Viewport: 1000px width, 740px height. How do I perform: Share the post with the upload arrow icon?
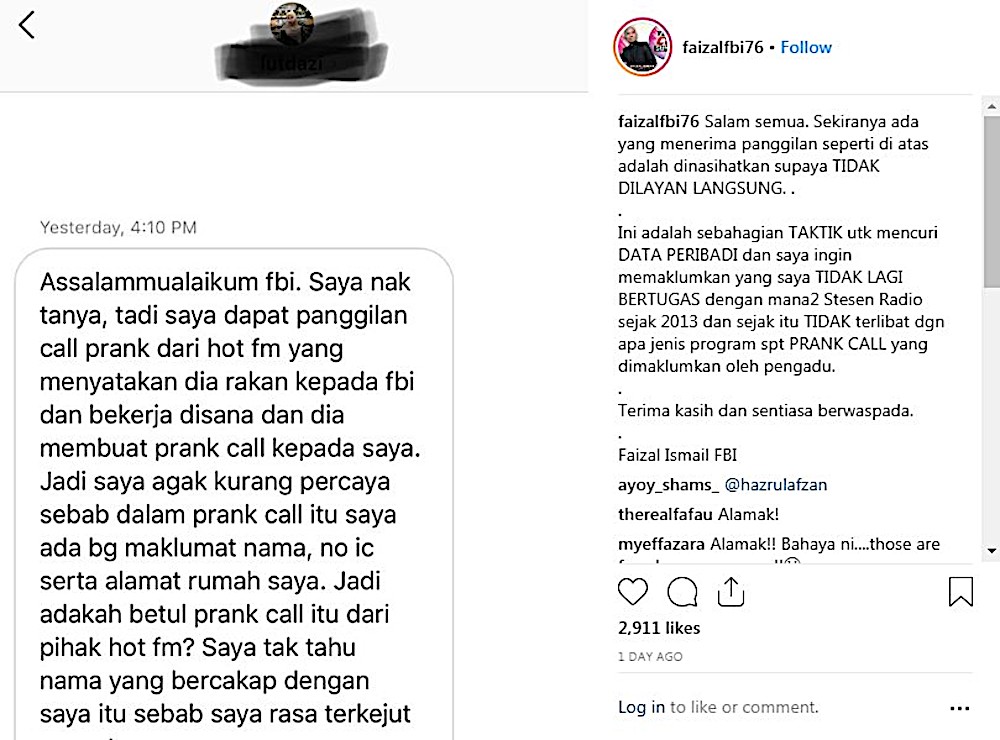[731, 591]
